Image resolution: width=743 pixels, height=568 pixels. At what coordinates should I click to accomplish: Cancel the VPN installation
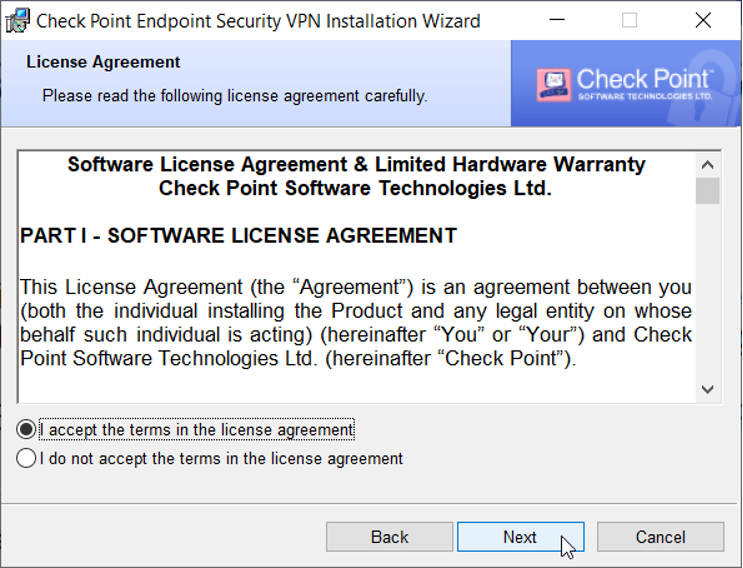[x=660, y=537]
